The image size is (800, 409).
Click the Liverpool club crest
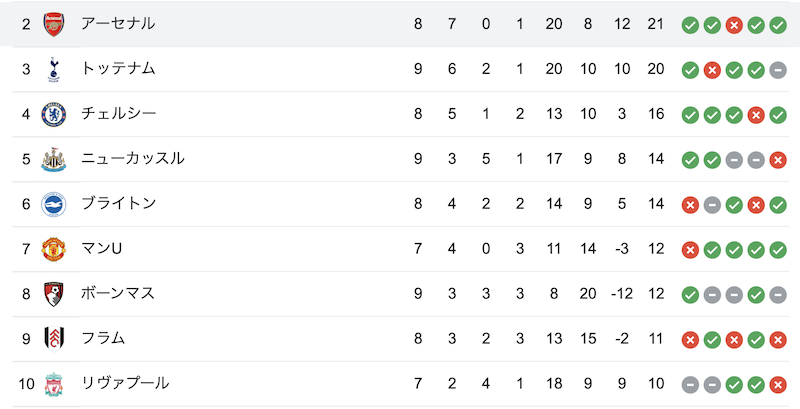54,384
